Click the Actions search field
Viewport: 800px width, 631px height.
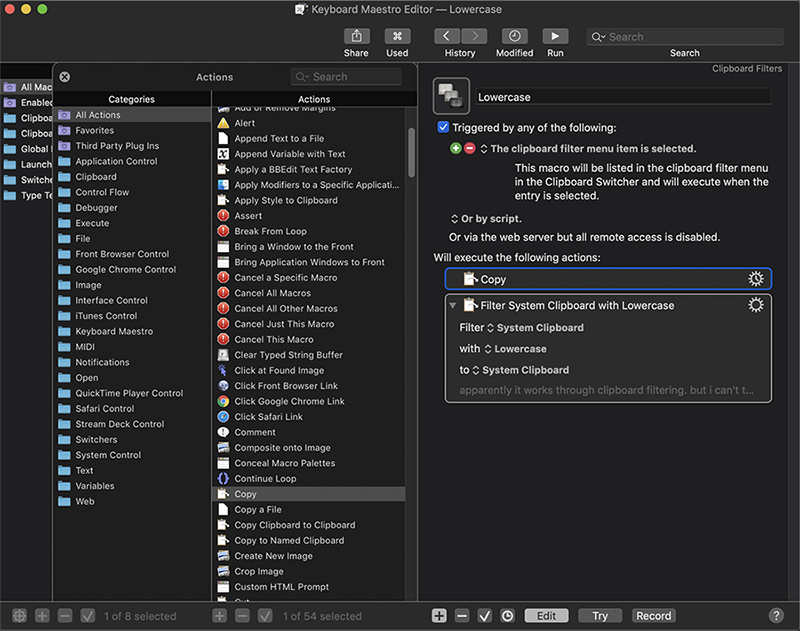[x=346, y=77]
